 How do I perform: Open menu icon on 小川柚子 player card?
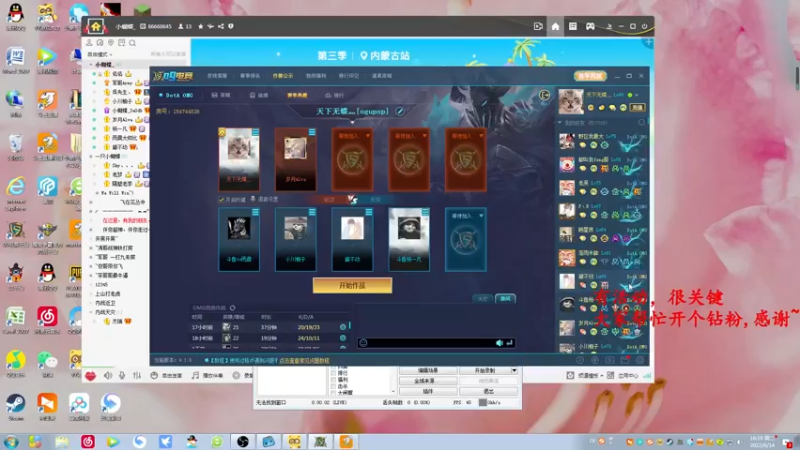[x=312, y=212]
